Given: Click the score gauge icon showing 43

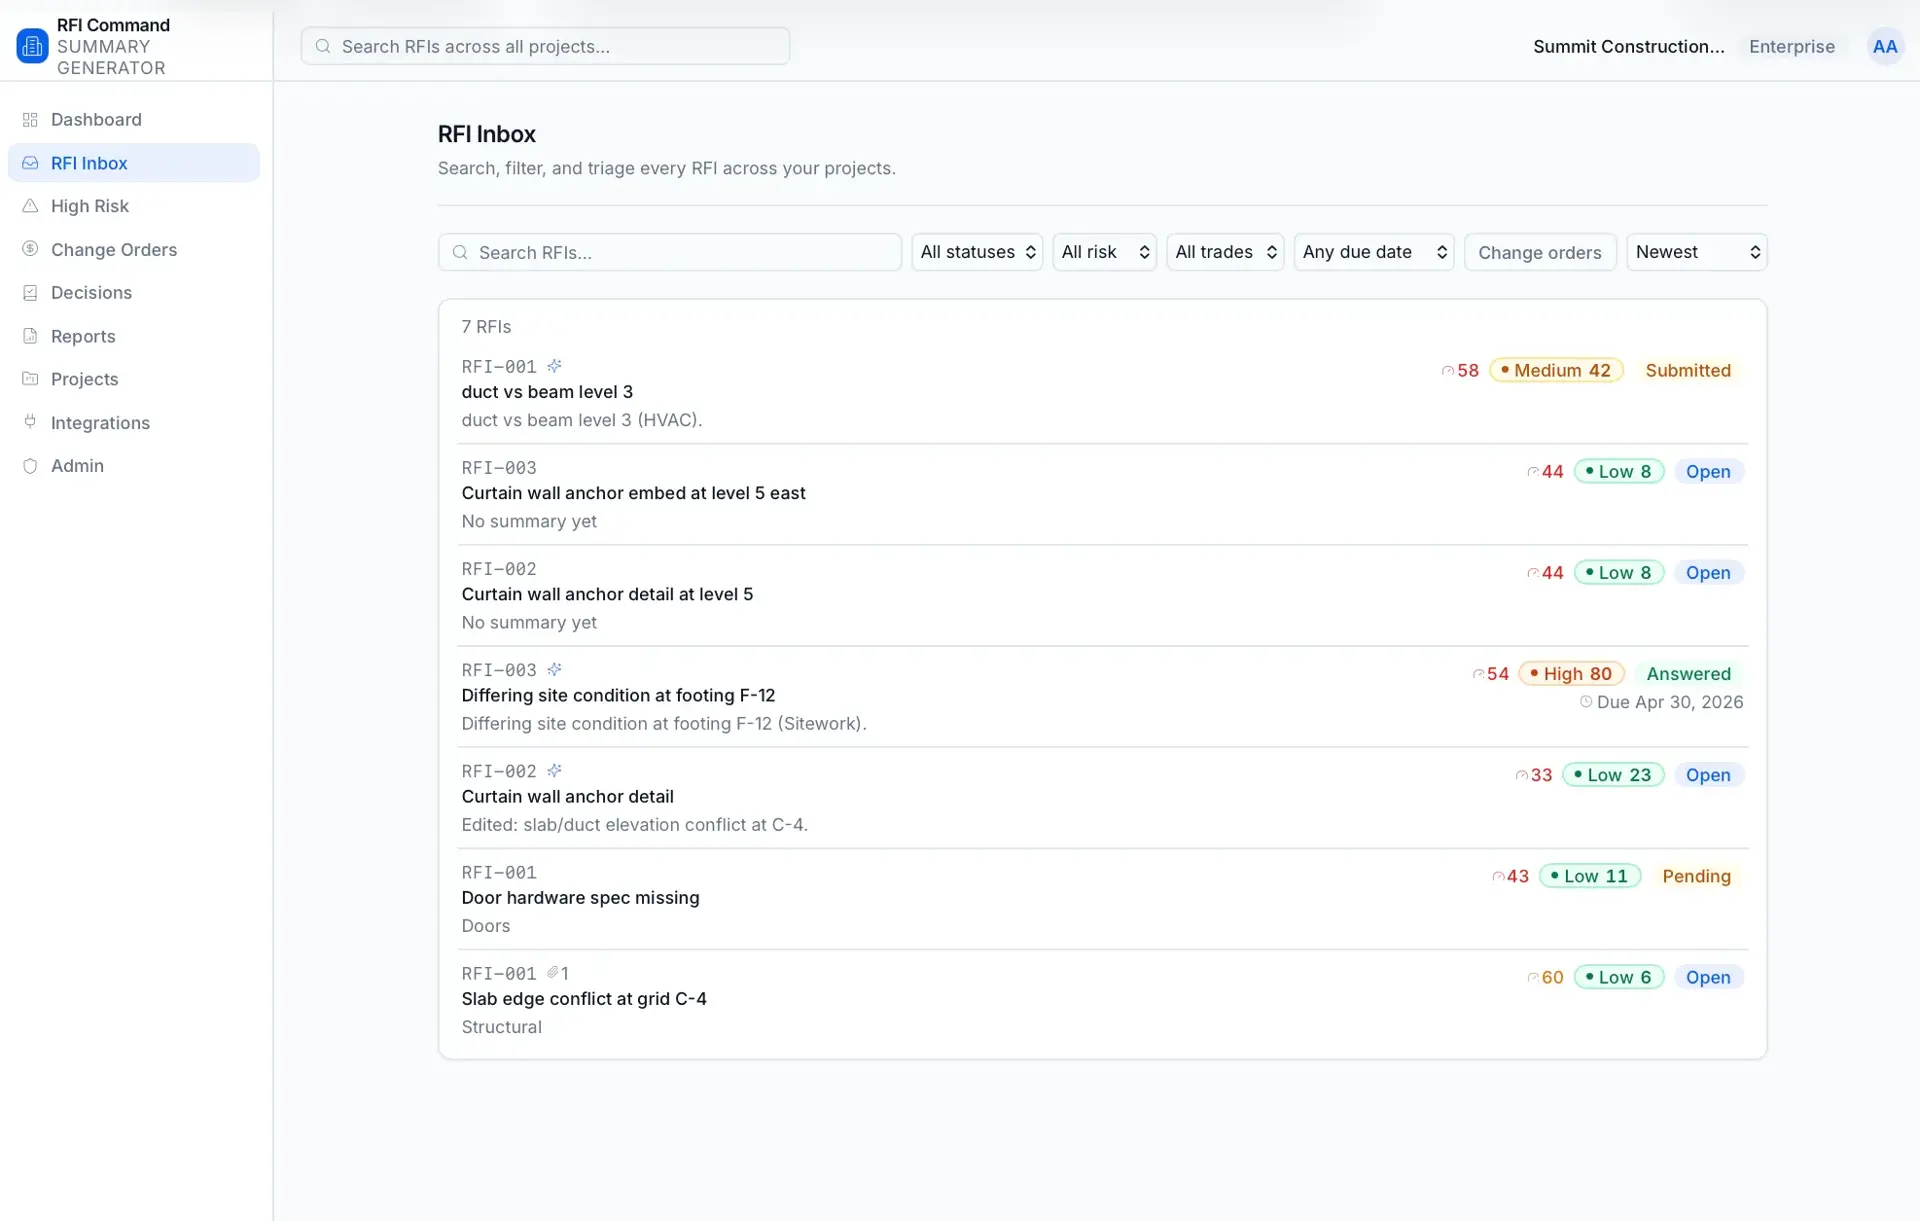Looking at the screenshot, I should coord(1498,876).
